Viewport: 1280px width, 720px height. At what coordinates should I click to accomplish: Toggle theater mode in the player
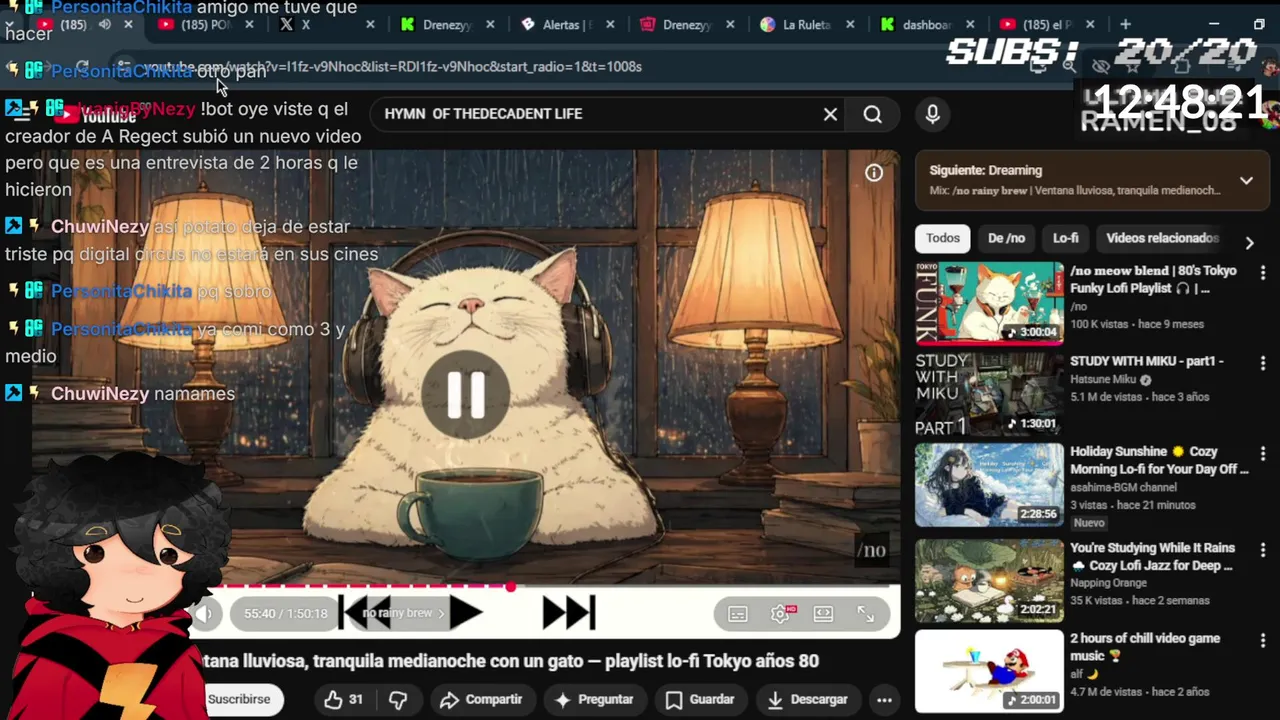tap(824, 614)
